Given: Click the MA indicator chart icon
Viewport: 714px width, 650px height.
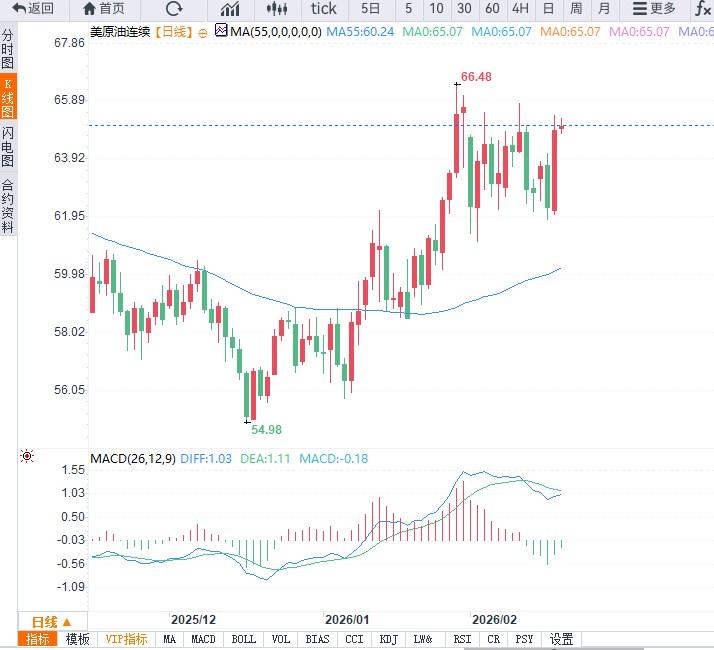Looking at the screenshot, I should 221,32.
